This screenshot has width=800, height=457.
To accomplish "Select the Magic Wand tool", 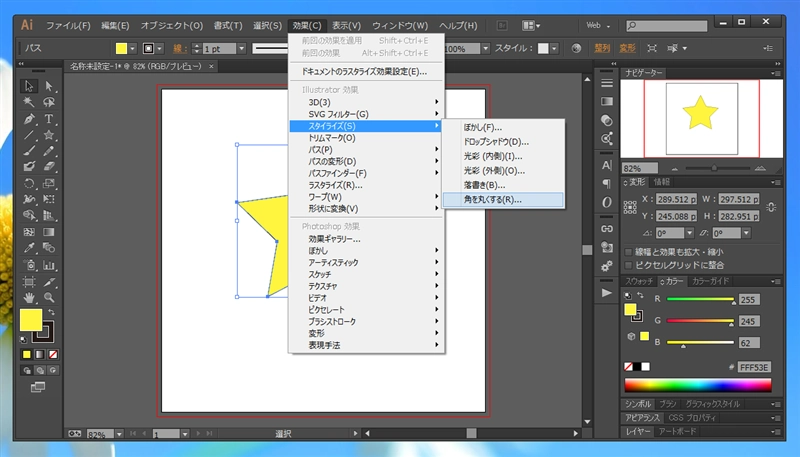I will [x=29, y=103].
